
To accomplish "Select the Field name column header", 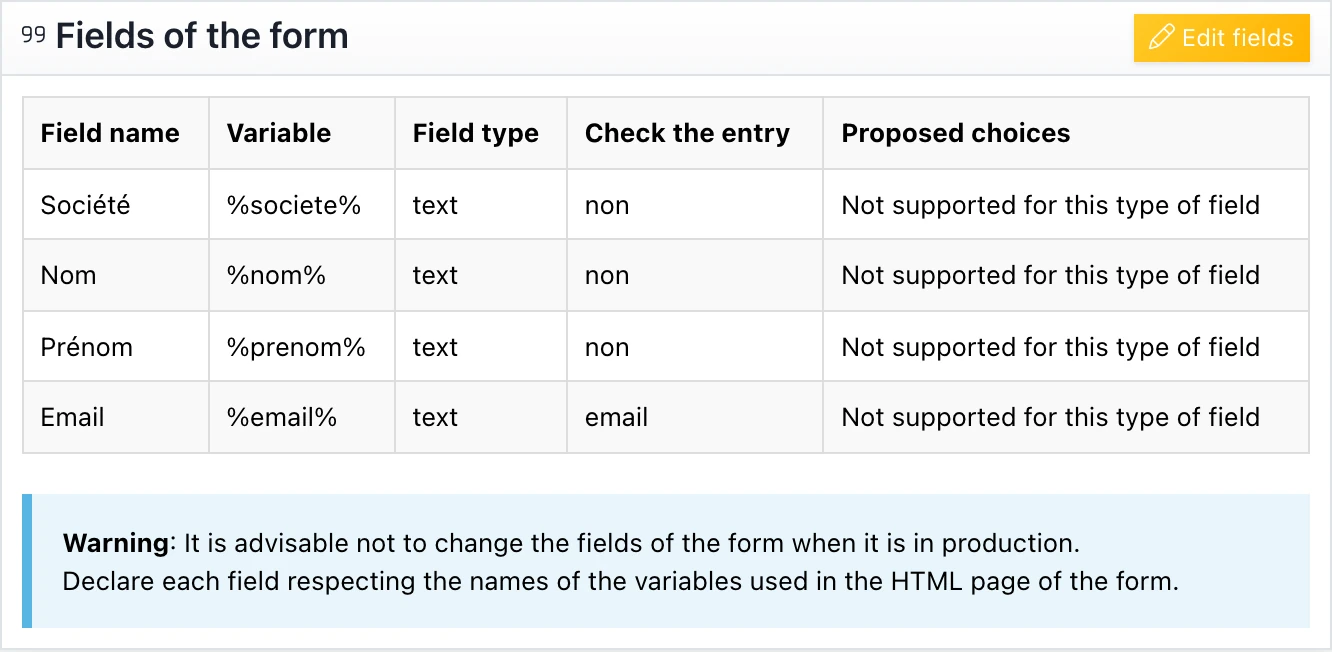I will click(110, 132).
